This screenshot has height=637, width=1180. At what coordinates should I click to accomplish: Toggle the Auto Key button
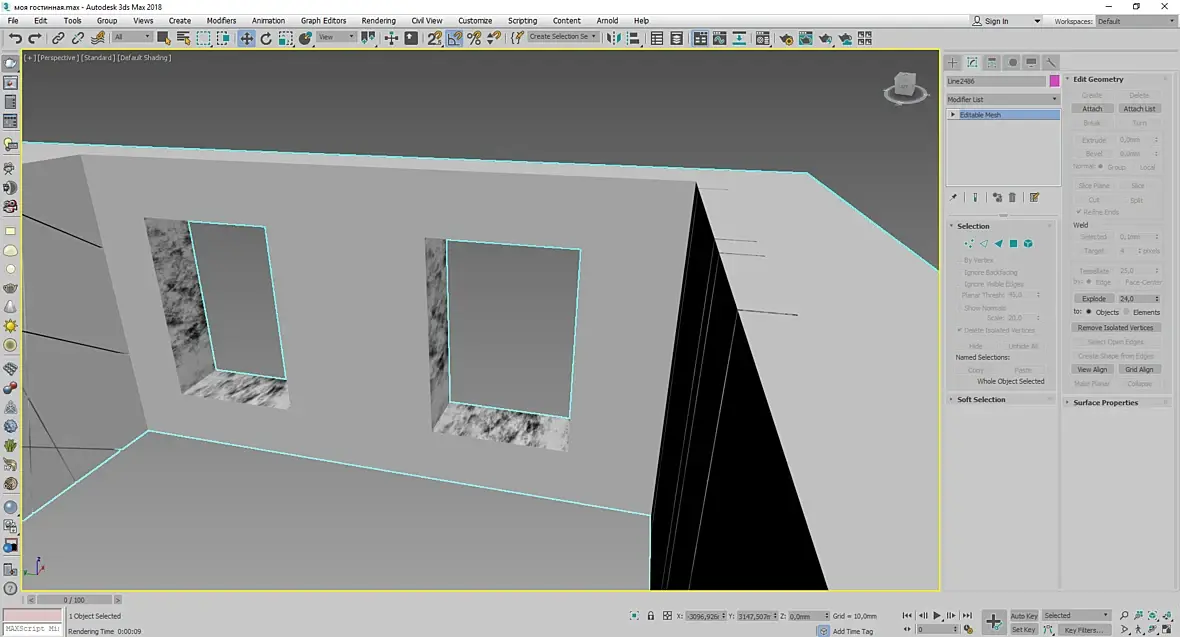pyautogui.click(x=1023, y=616)
